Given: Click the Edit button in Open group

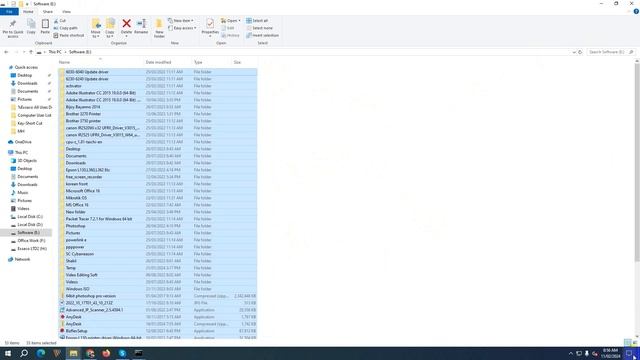Looking at the screenshot, I should 228,28.
